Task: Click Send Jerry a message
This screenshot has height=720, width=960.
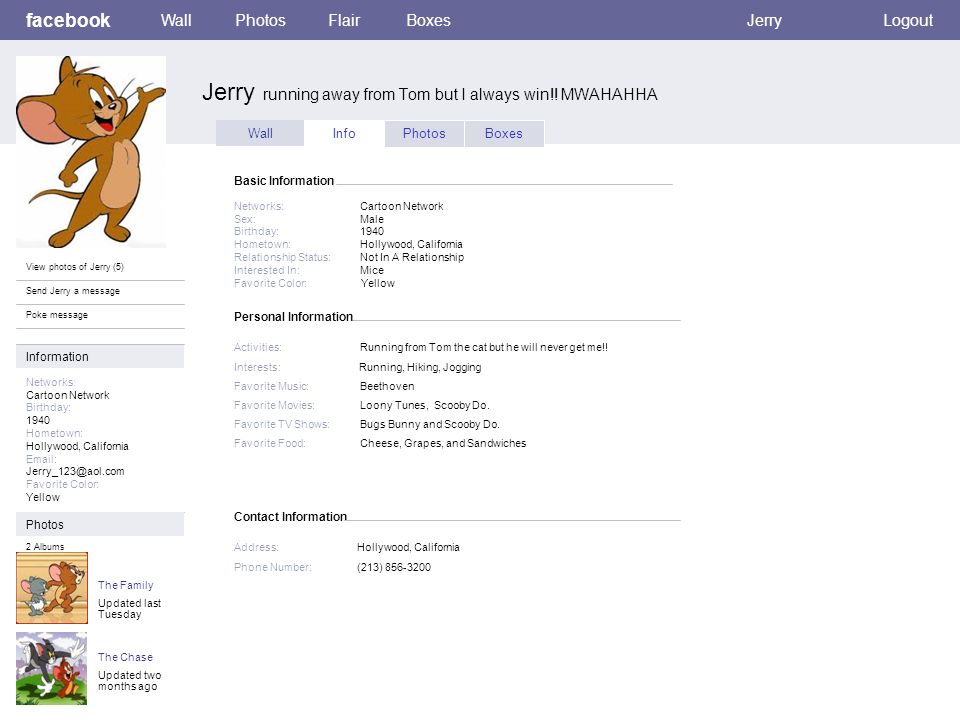Action: (x=73, y=291)
